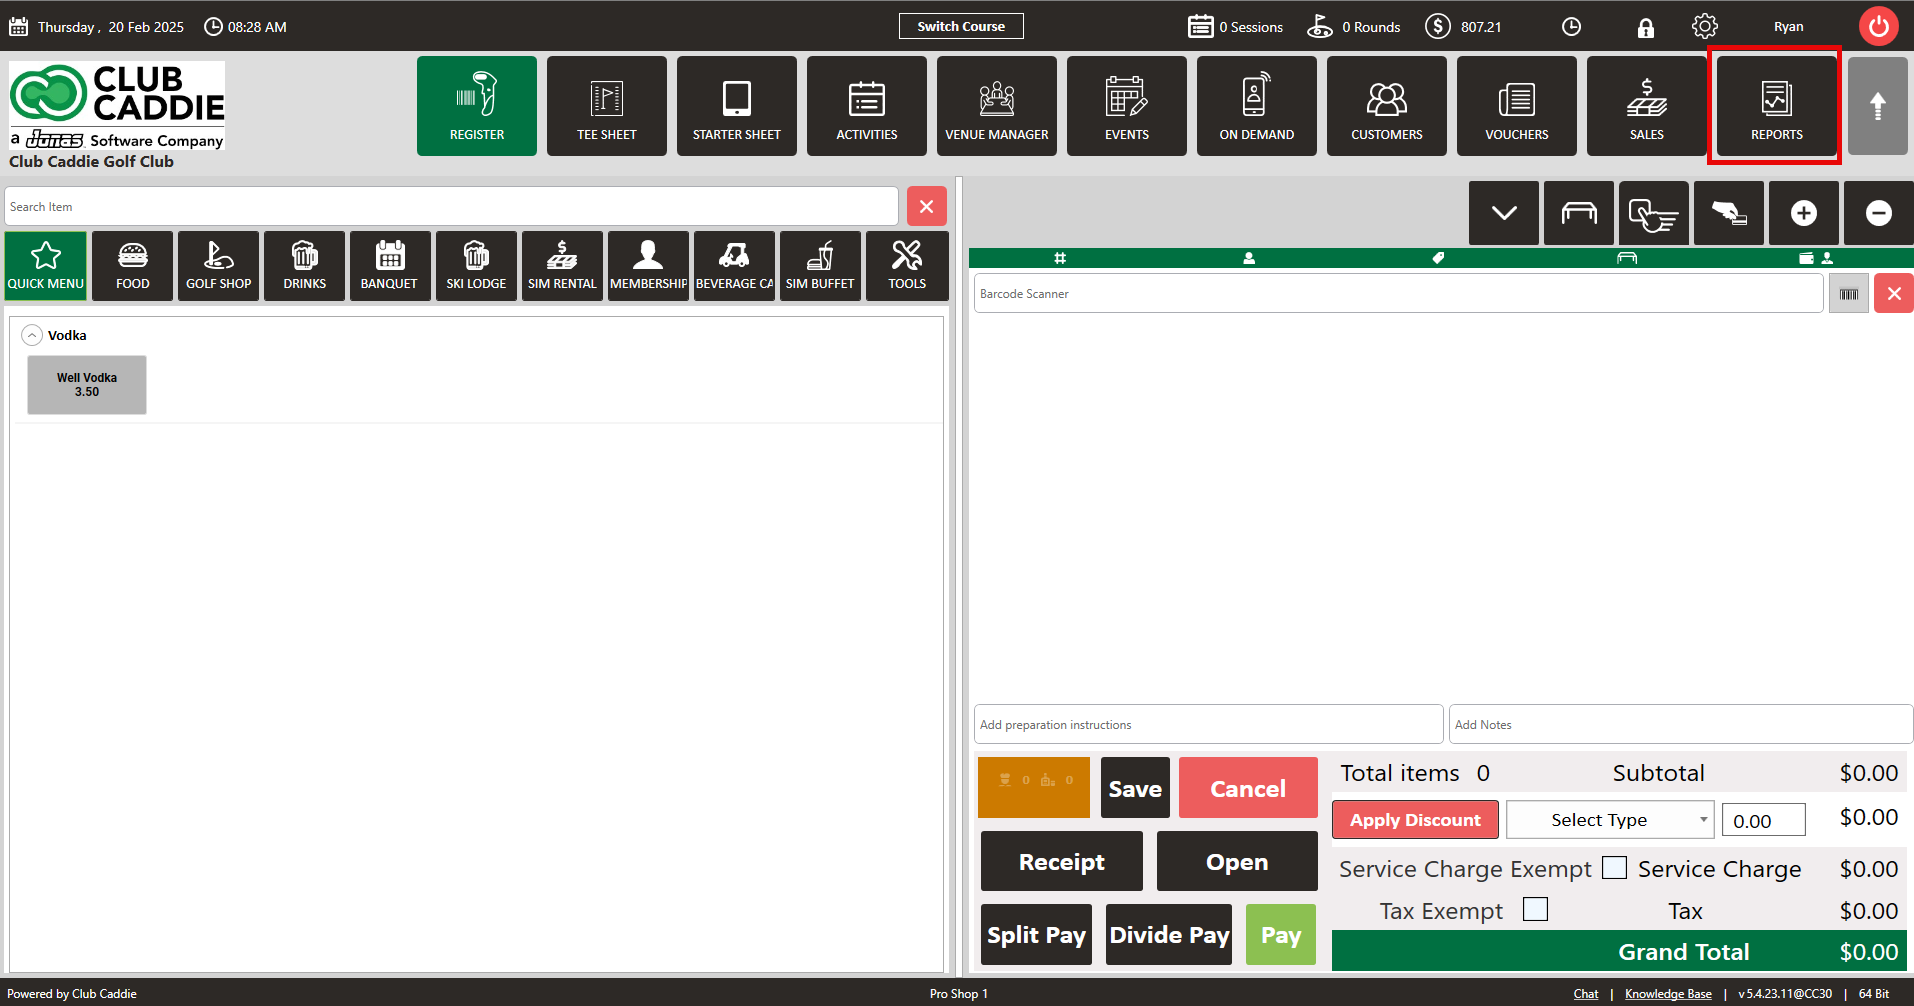Viewport: 1914px width, 1006px height.
Task: Toggle the Service Charge Exempt checkbox
Action: tap(1614, 867)
